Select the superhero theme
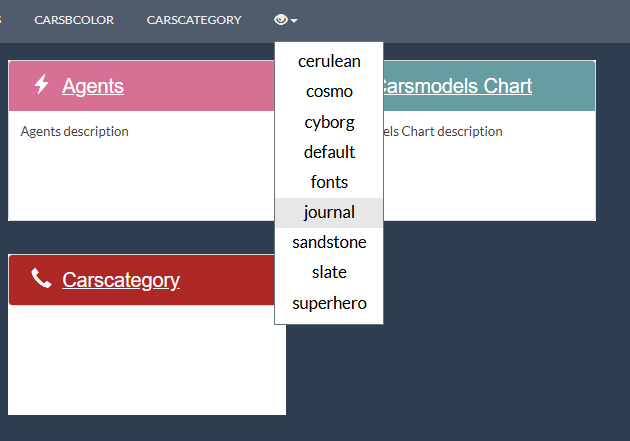630x441 pixels. click(x=329, y=303)
